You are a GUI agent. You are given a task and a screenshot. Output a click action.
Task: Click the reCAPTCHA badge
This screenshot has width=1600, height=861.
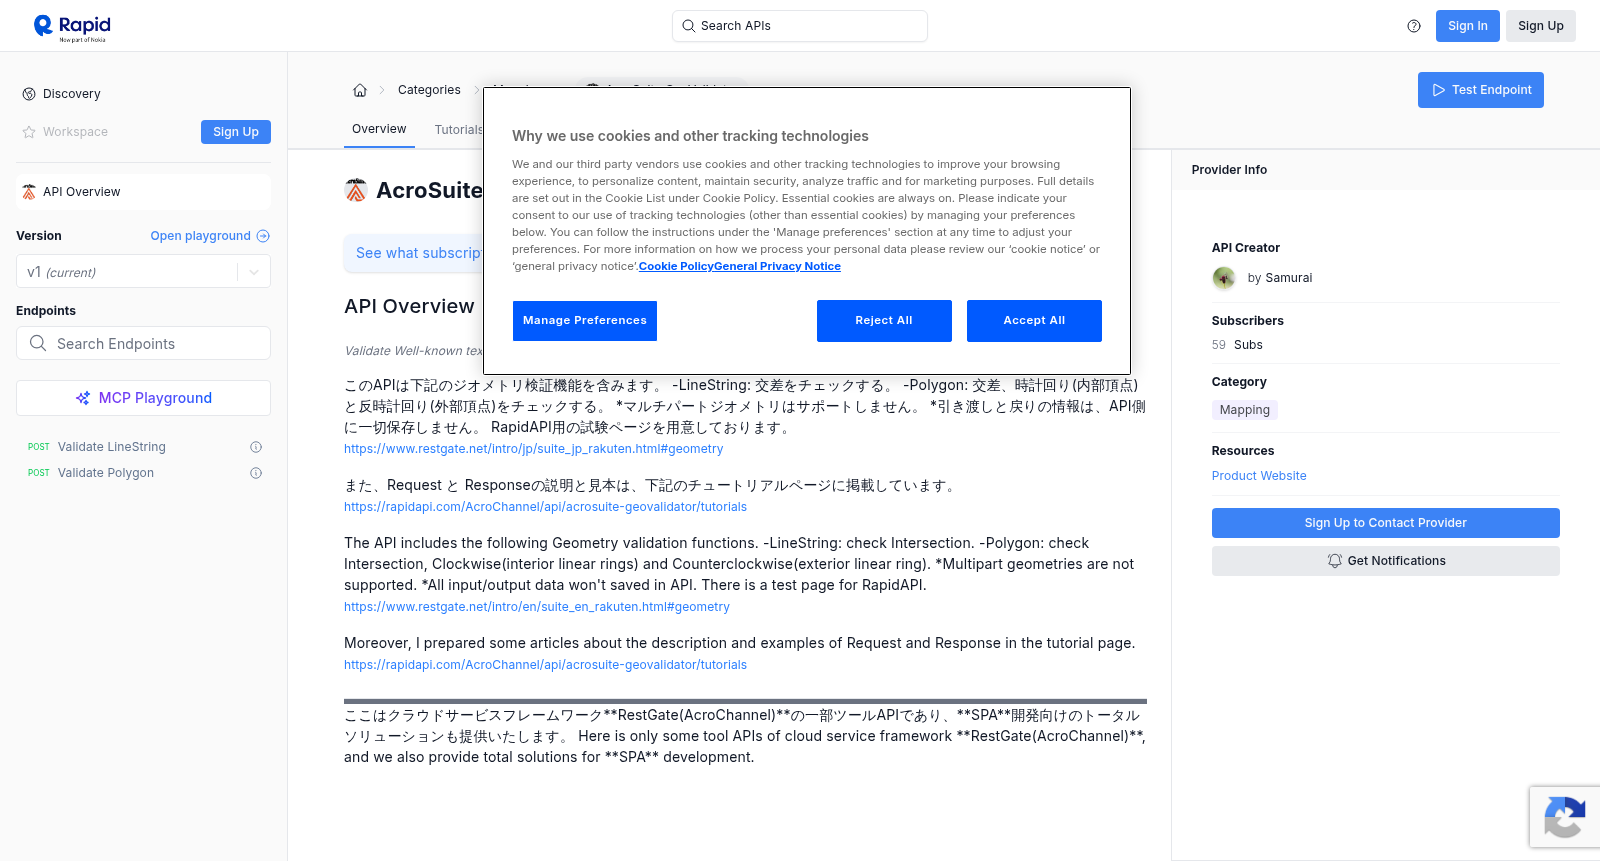pyautogui.click(x=1565, y=817)
